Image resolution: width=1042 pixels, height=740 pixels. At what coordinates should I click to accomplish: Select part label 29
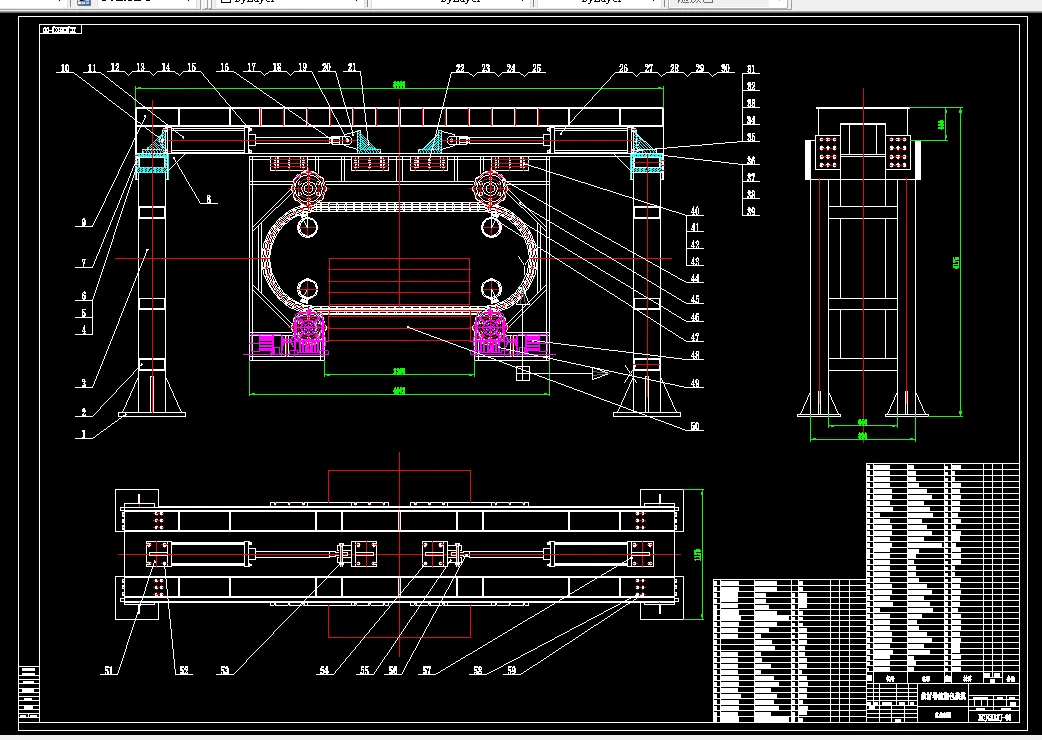coord(700,68)
